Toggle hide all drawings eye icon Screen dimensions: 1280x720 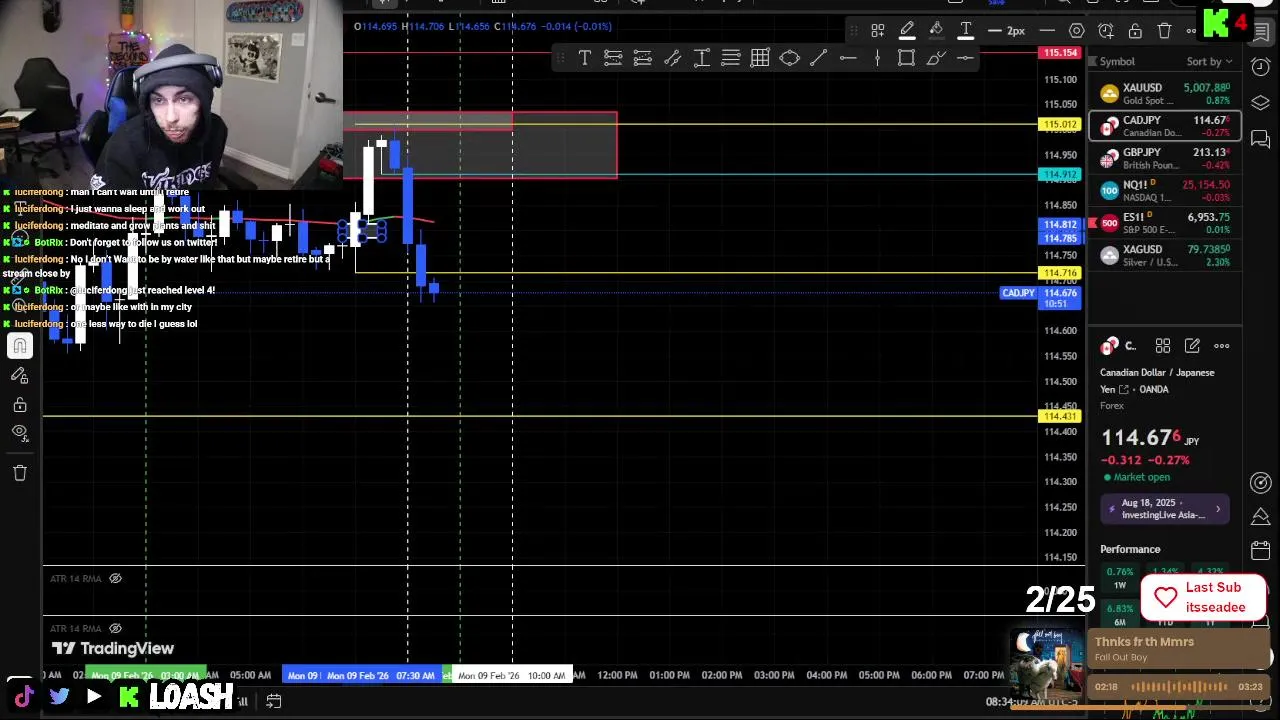coord(20,433)
